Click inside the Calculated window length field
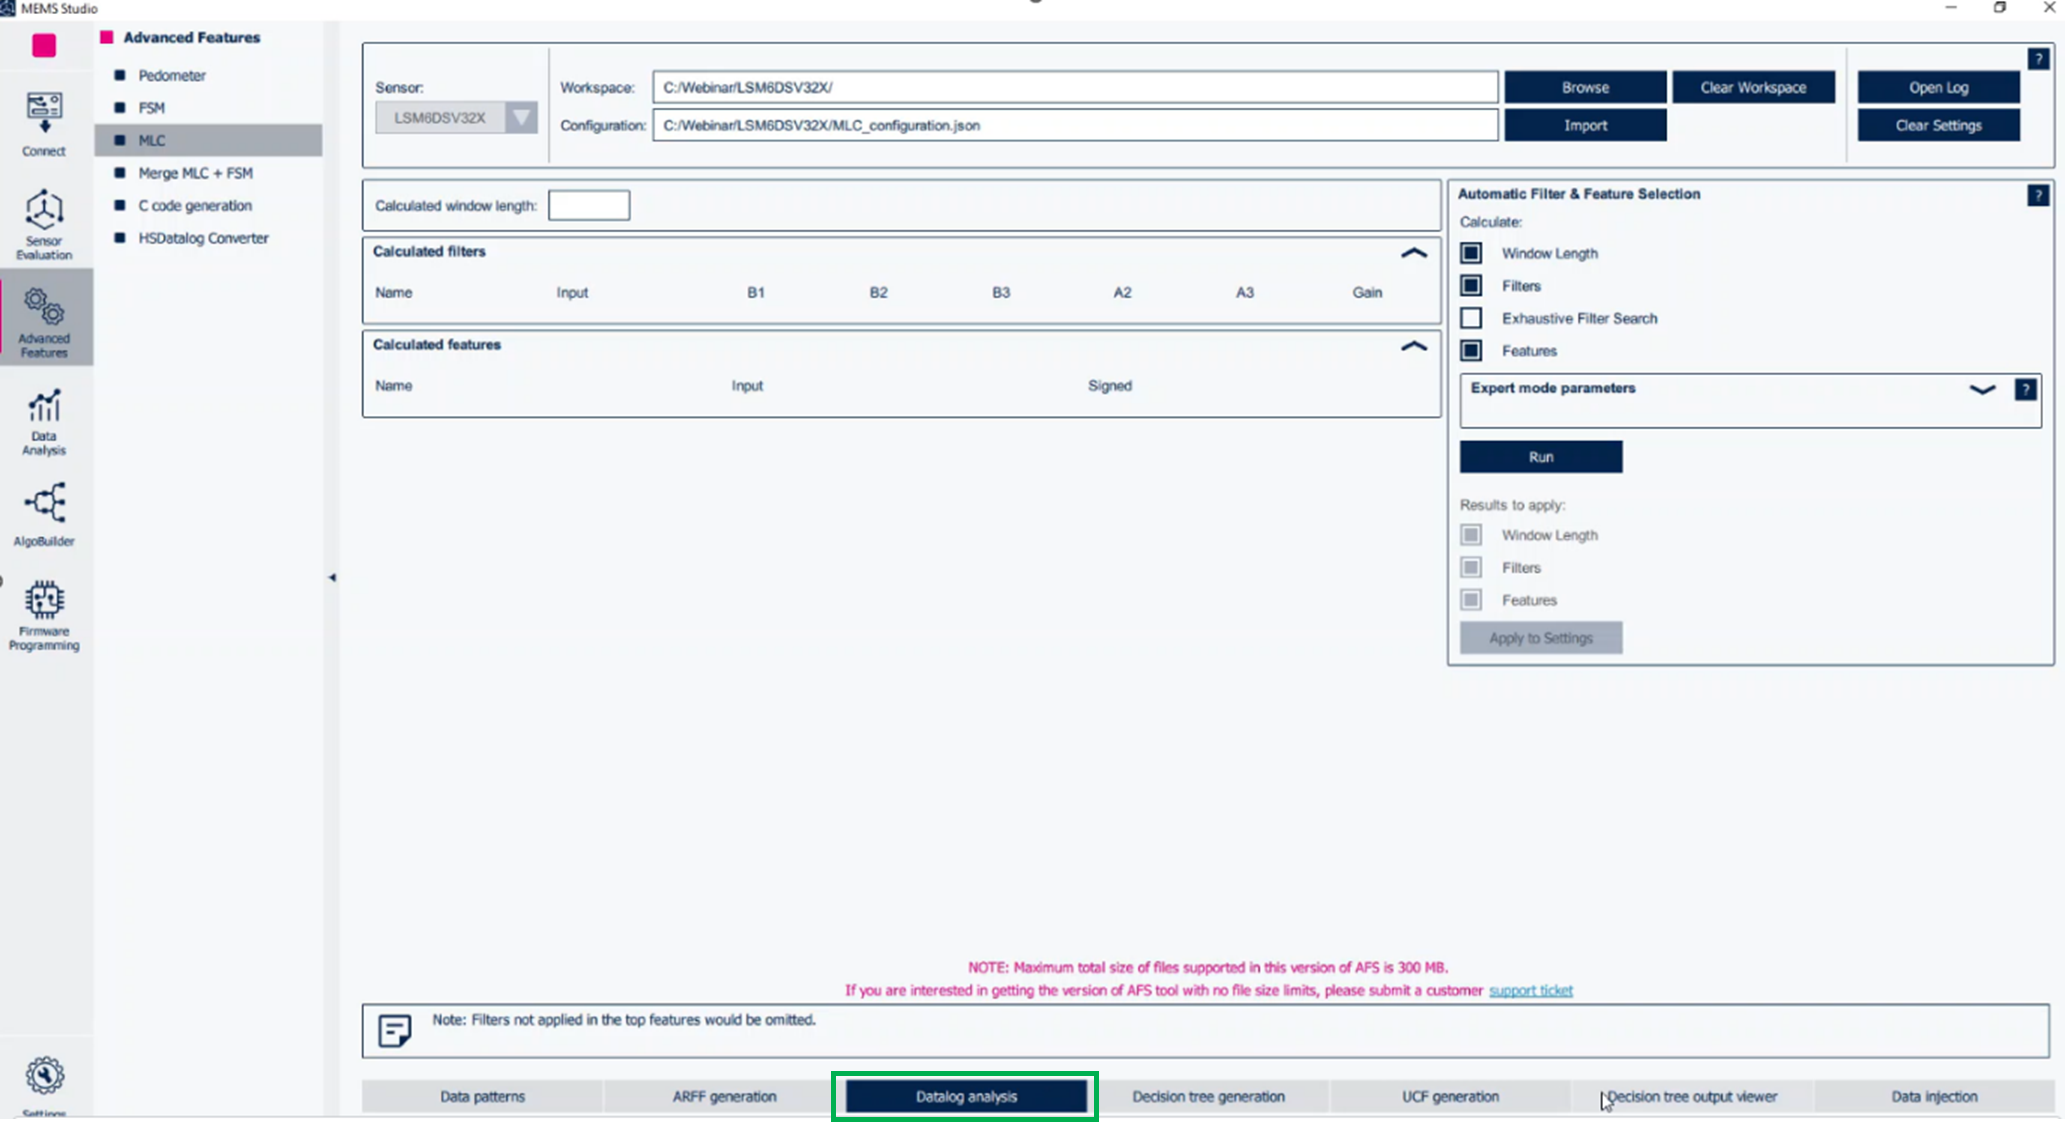The height and width of the screenshot is (1122, 2065). pos(589,204)
